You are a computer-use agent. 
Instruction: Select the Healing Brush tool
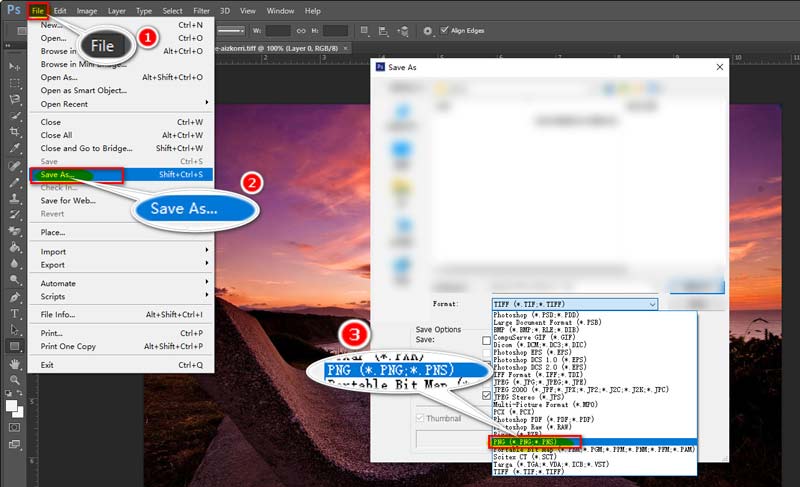click(x=14, y=166)
